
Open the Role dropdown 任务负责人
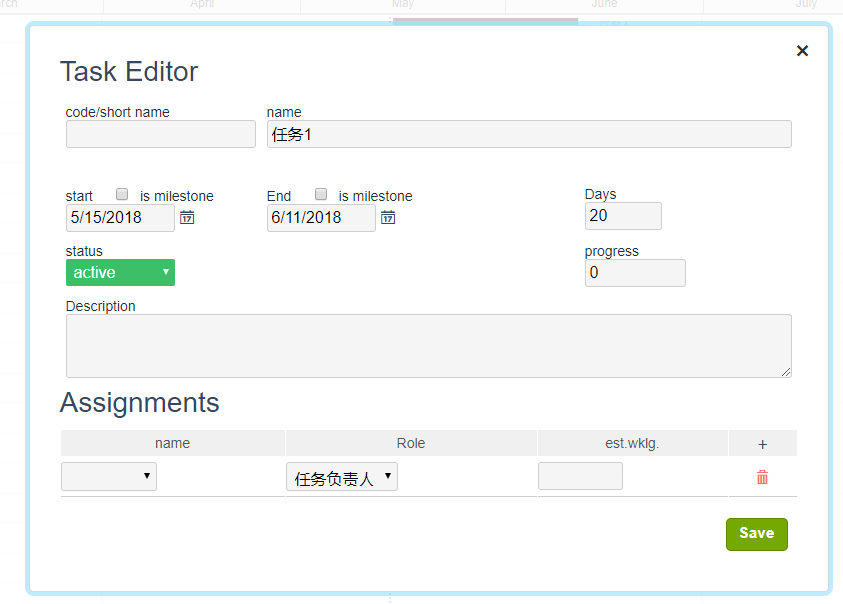coord(342,477)
